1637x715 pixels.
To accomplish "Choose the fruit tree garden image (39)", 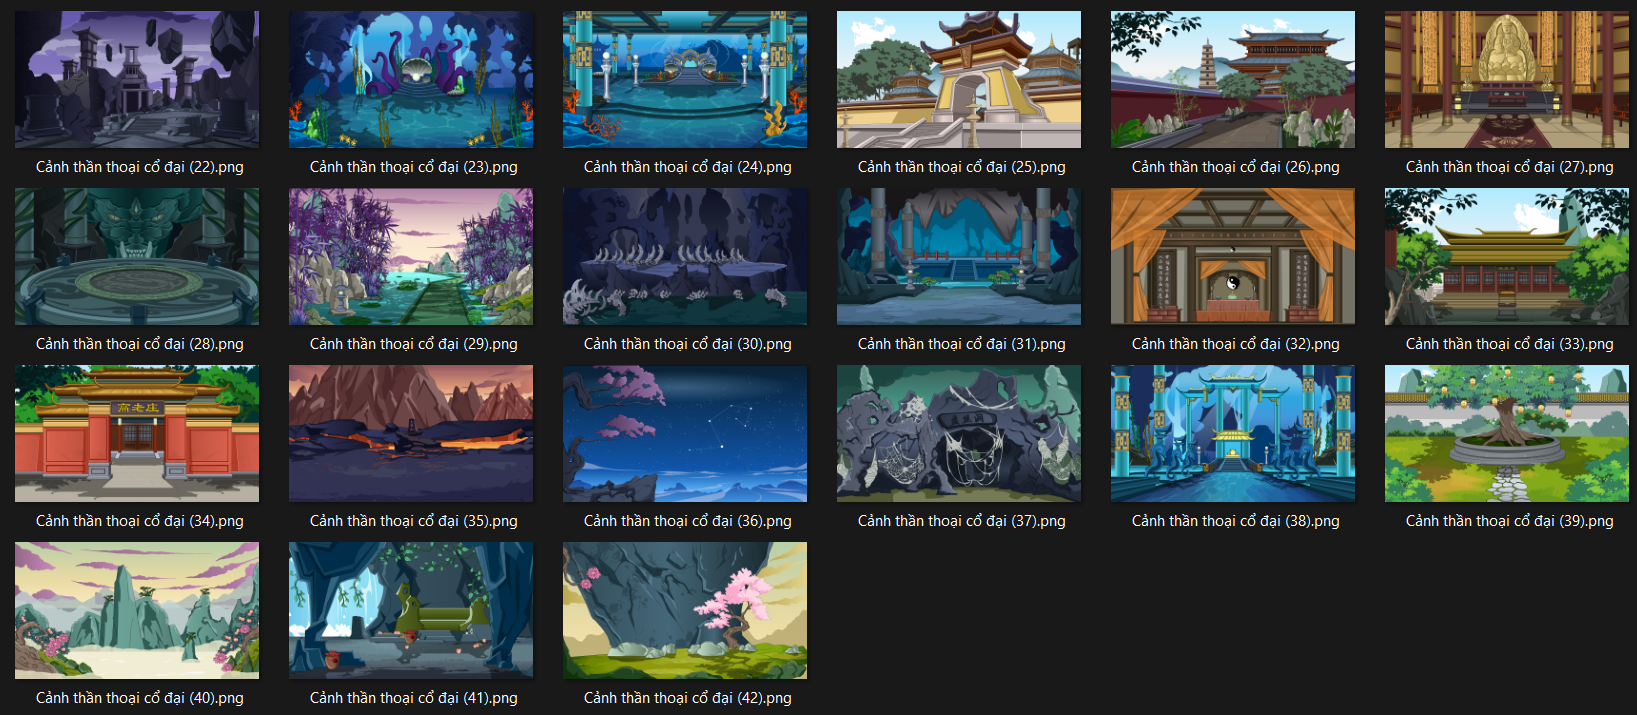I will coord(1507,434).
